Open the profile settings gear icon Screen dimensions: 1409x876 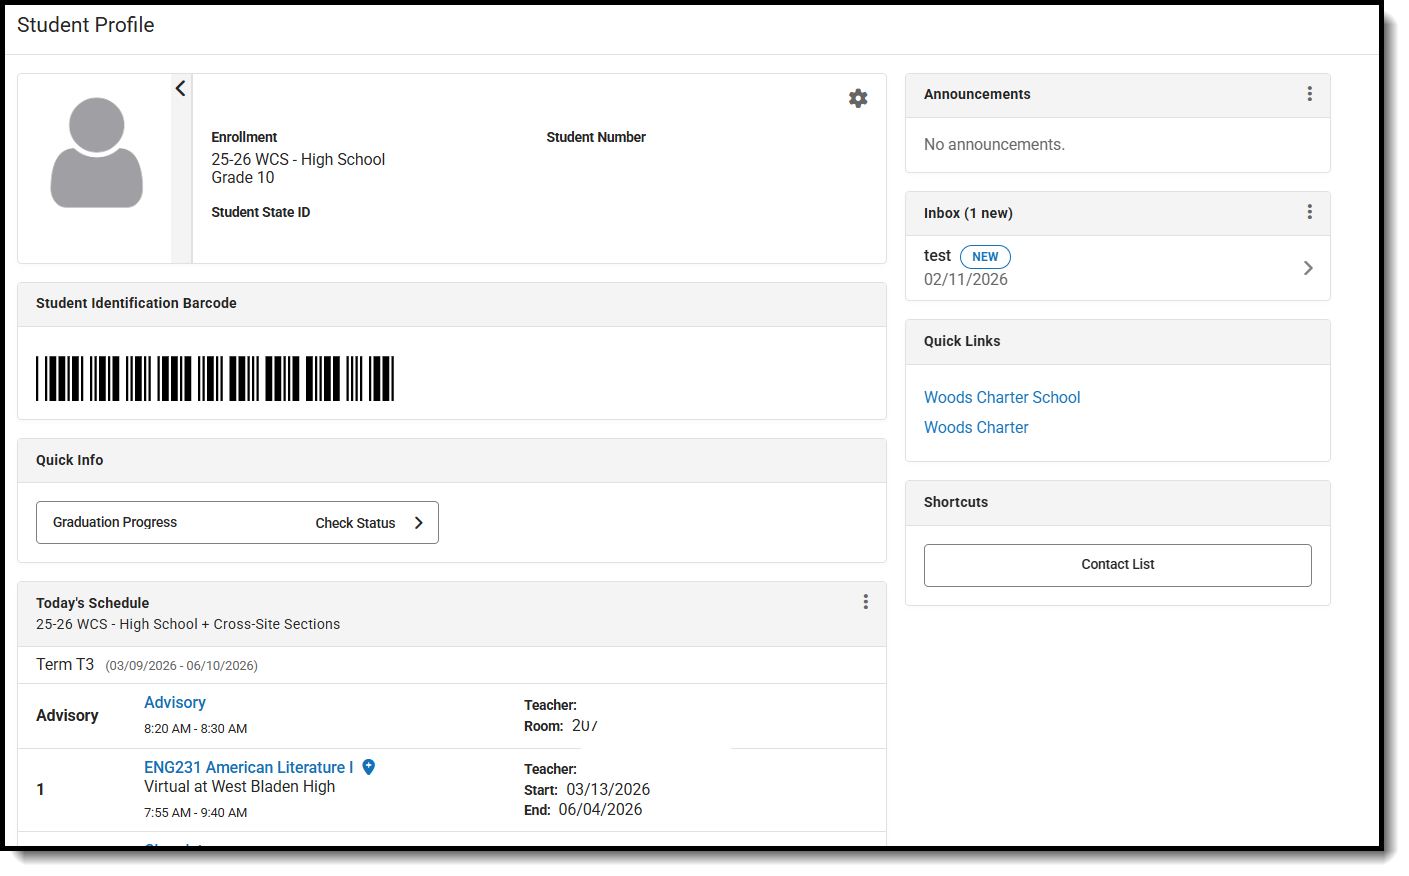[858, 98]
